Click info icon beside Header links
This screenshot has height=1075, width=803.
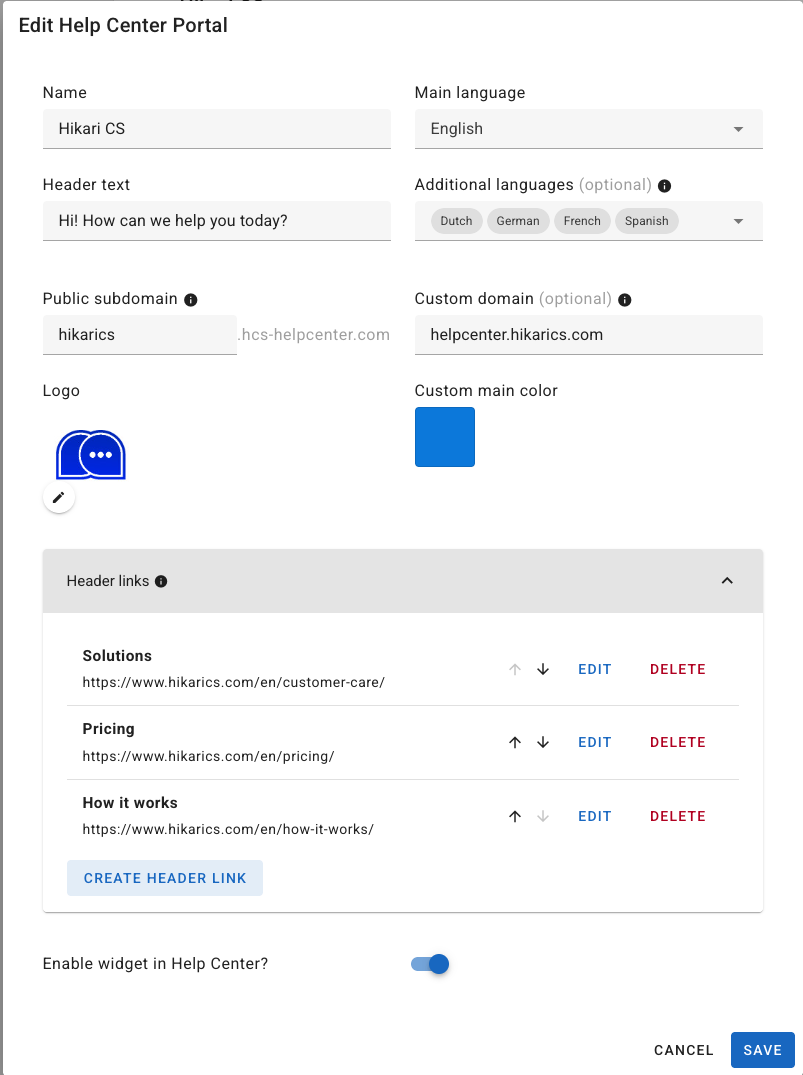[x=161, y=581]
